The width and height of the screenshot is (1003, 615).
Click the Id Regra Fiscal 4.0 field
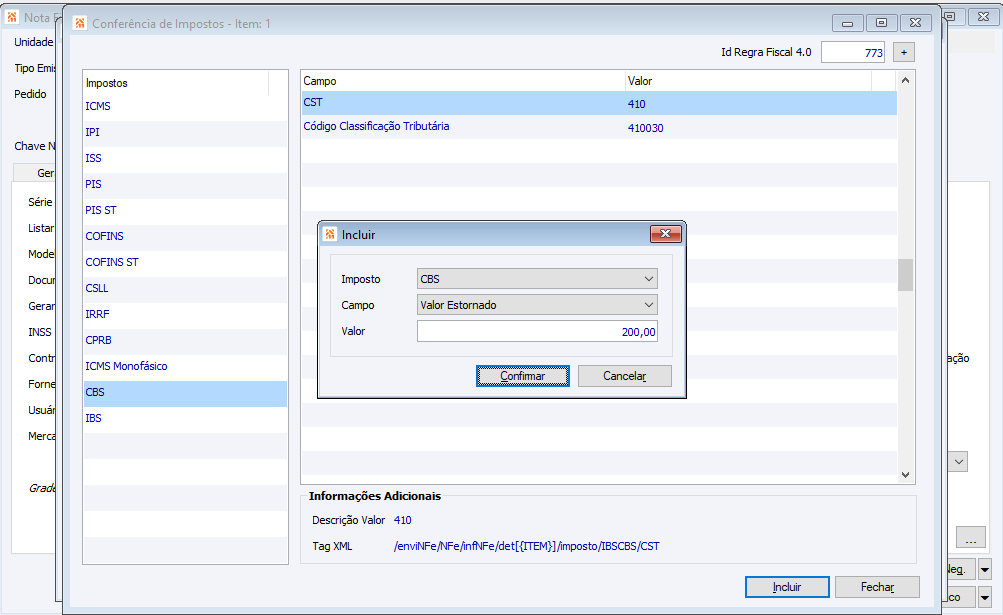[853, 52]
